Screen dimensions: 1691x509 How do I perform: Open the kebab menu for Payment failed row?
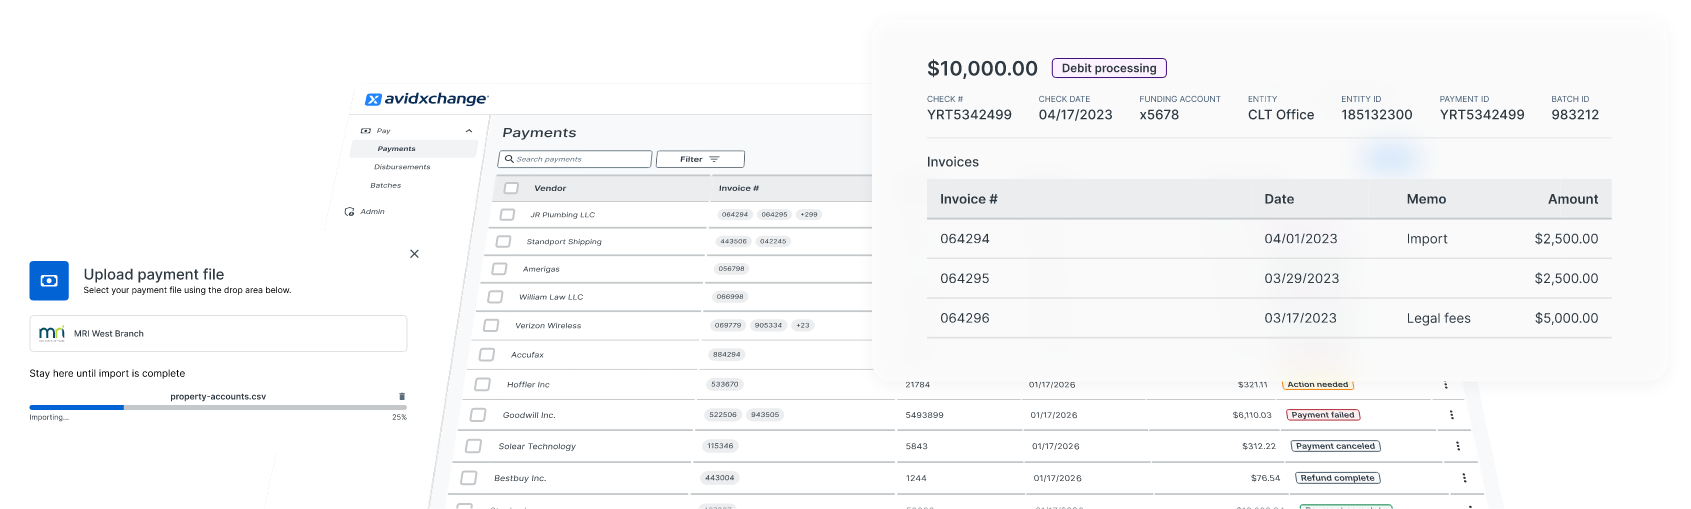click(x=1451, y=415)
